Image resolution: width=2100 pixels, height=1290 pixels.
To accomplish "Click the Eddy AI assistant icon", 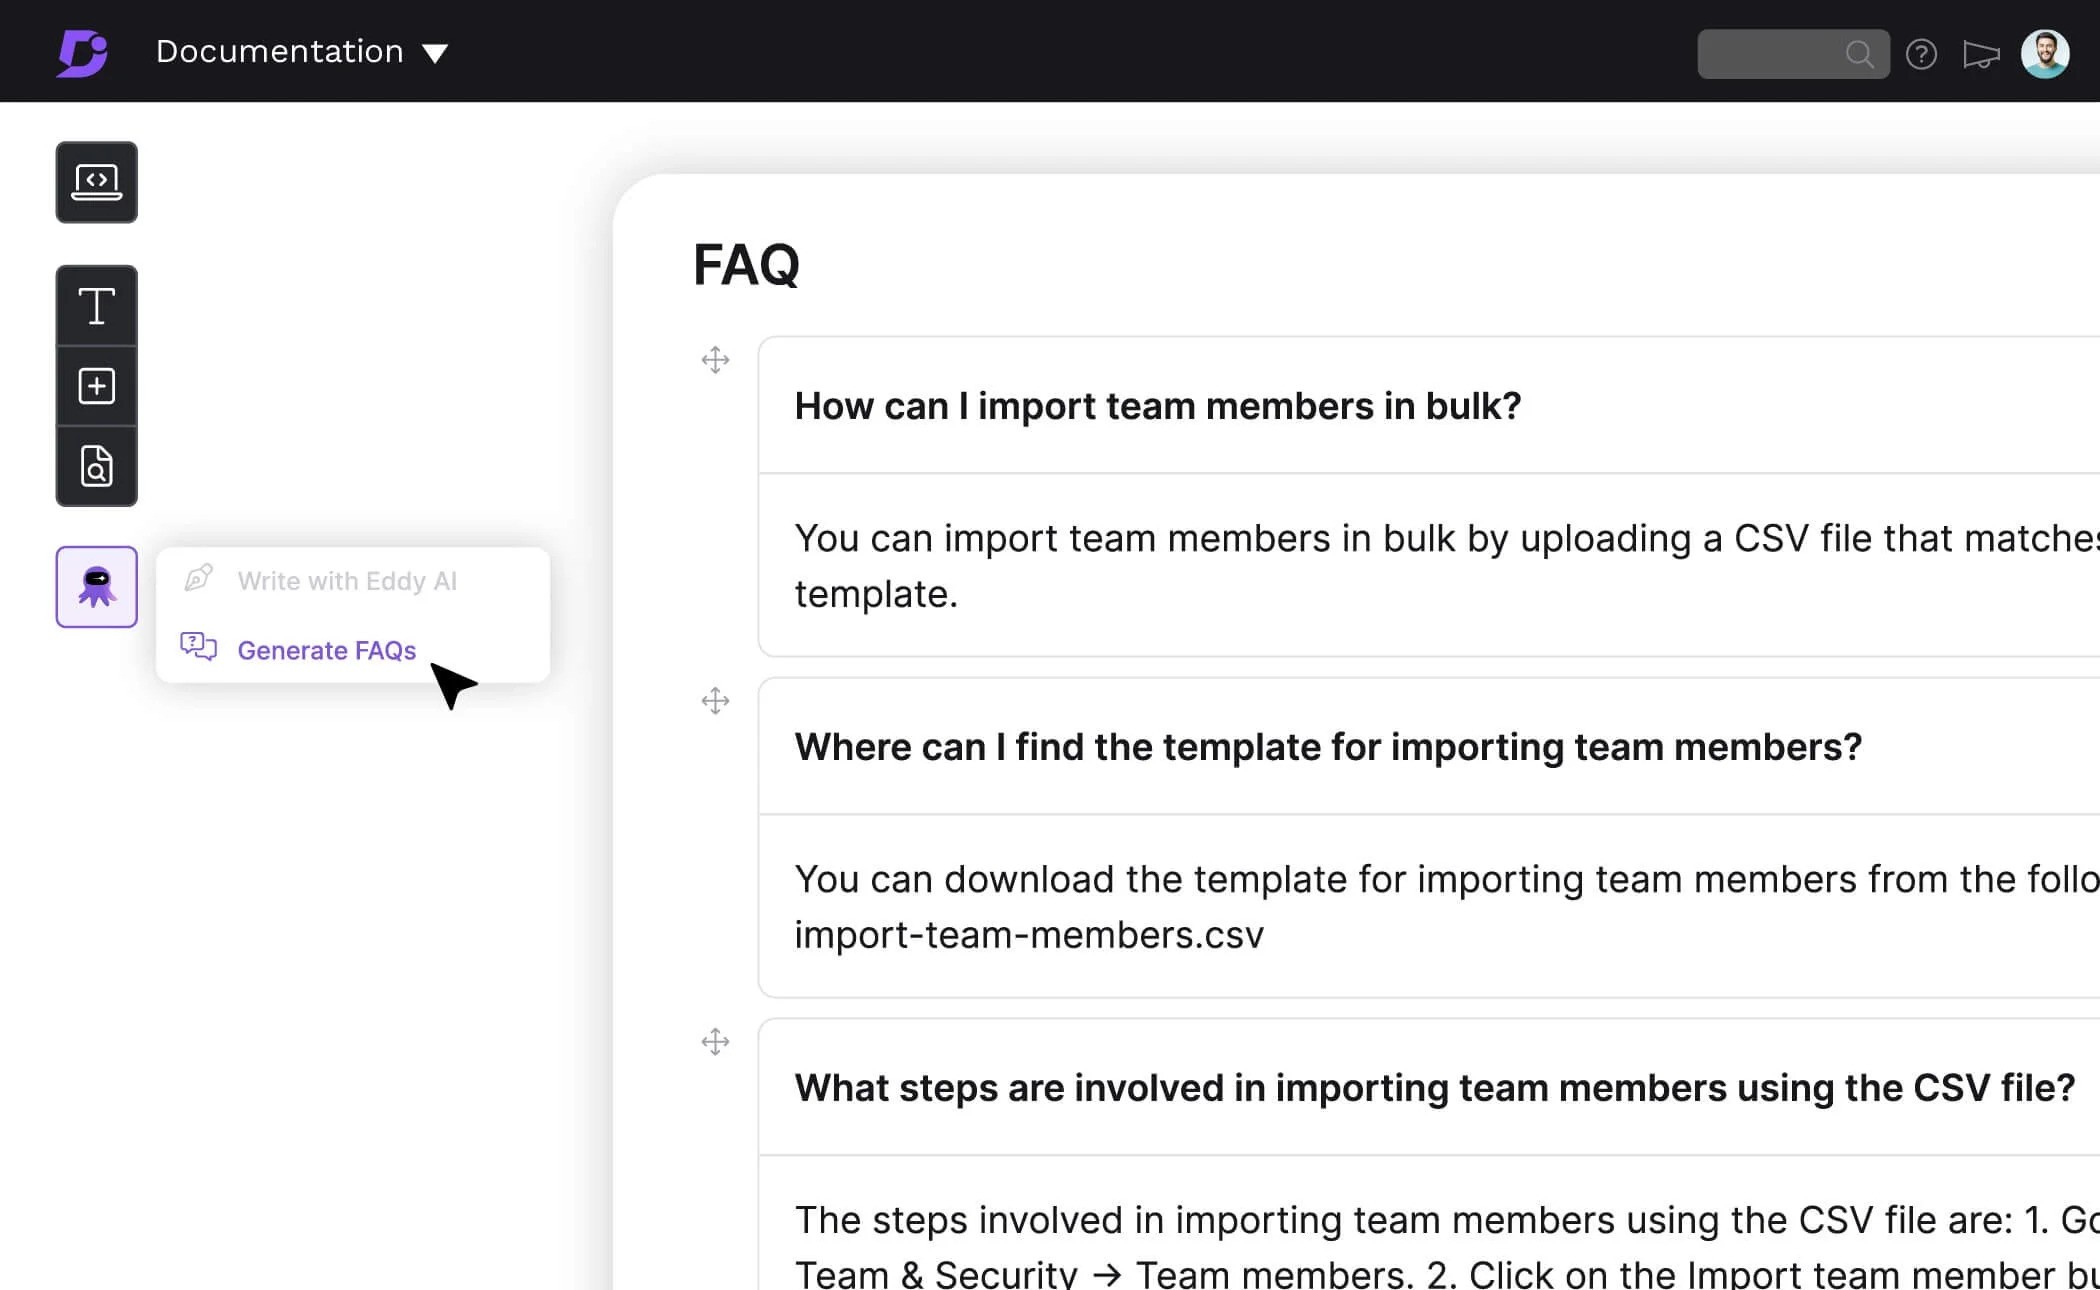I will [96, 587].
